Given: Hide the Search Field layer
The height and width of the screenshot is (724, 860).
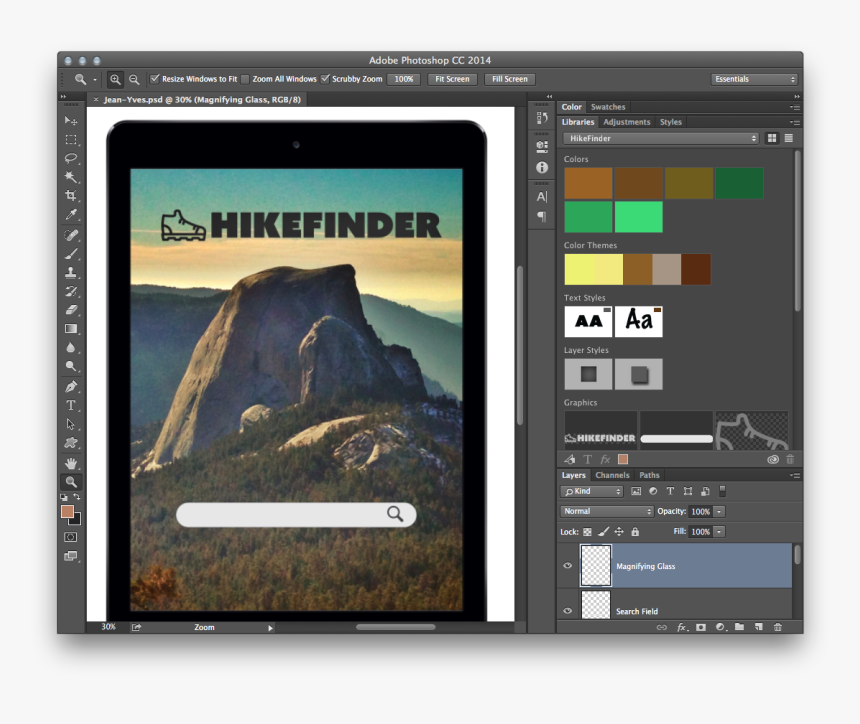Looking at the screenshot, I should [x=568, y=610].
